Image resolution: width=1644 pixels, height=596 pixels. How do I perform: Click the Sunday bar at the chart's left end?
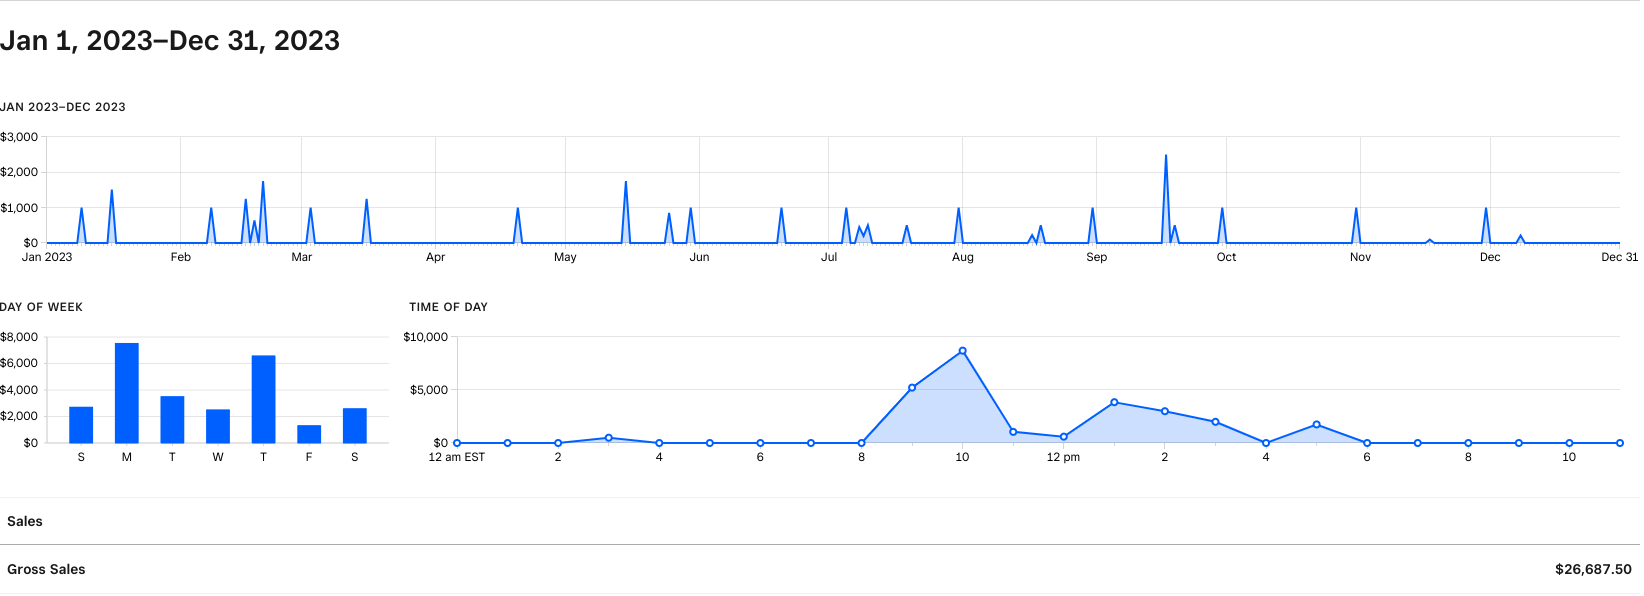pyautogui.click(x=81, y=425)
